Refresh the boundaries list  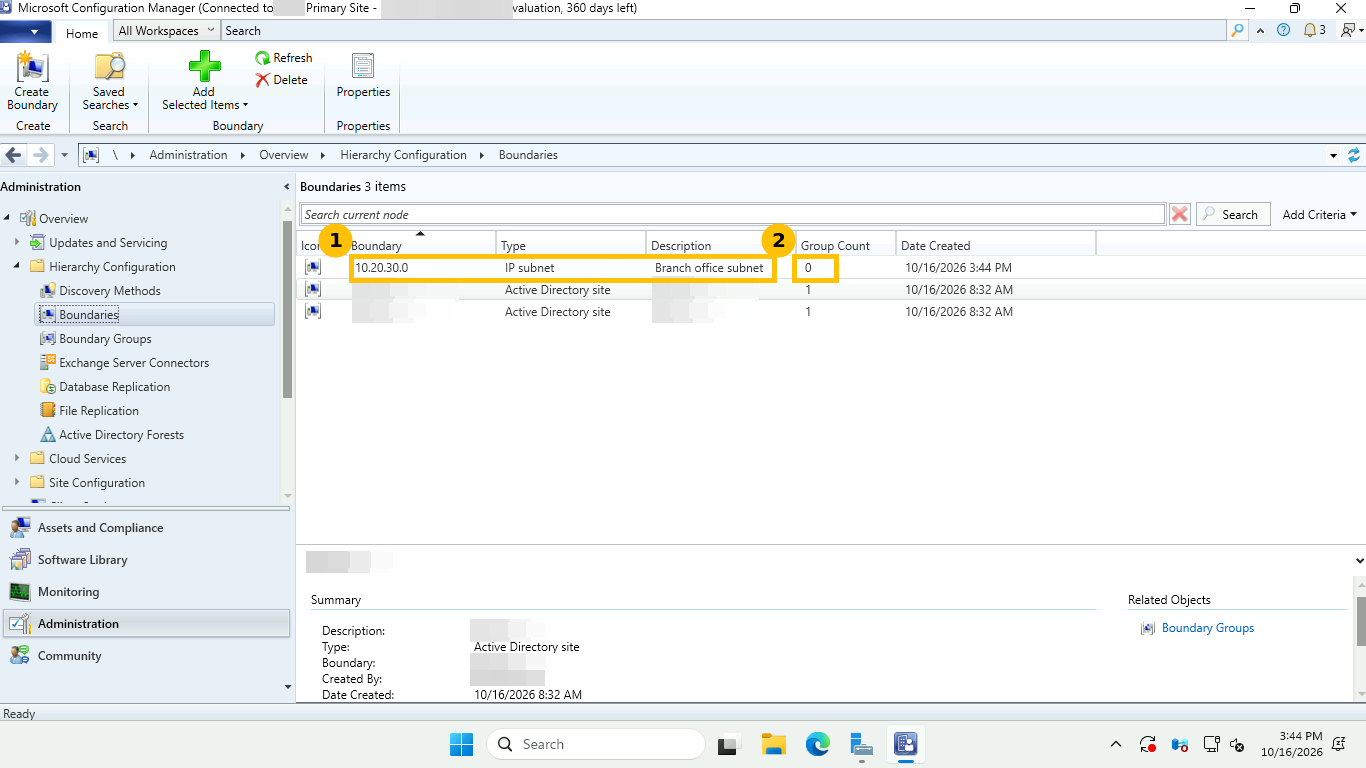coord(284,58)
